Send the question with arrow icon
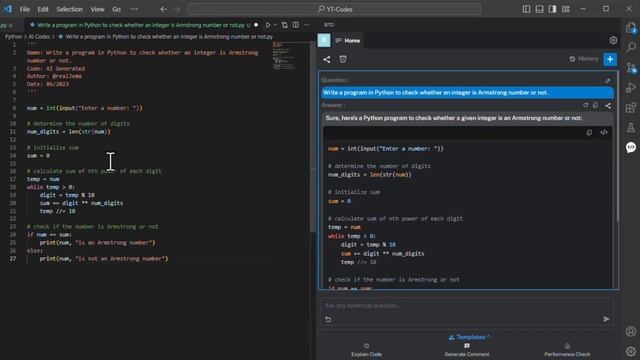The height and width of the screenshot is (360, 640). pyautogui.click(x=606, y=319)
